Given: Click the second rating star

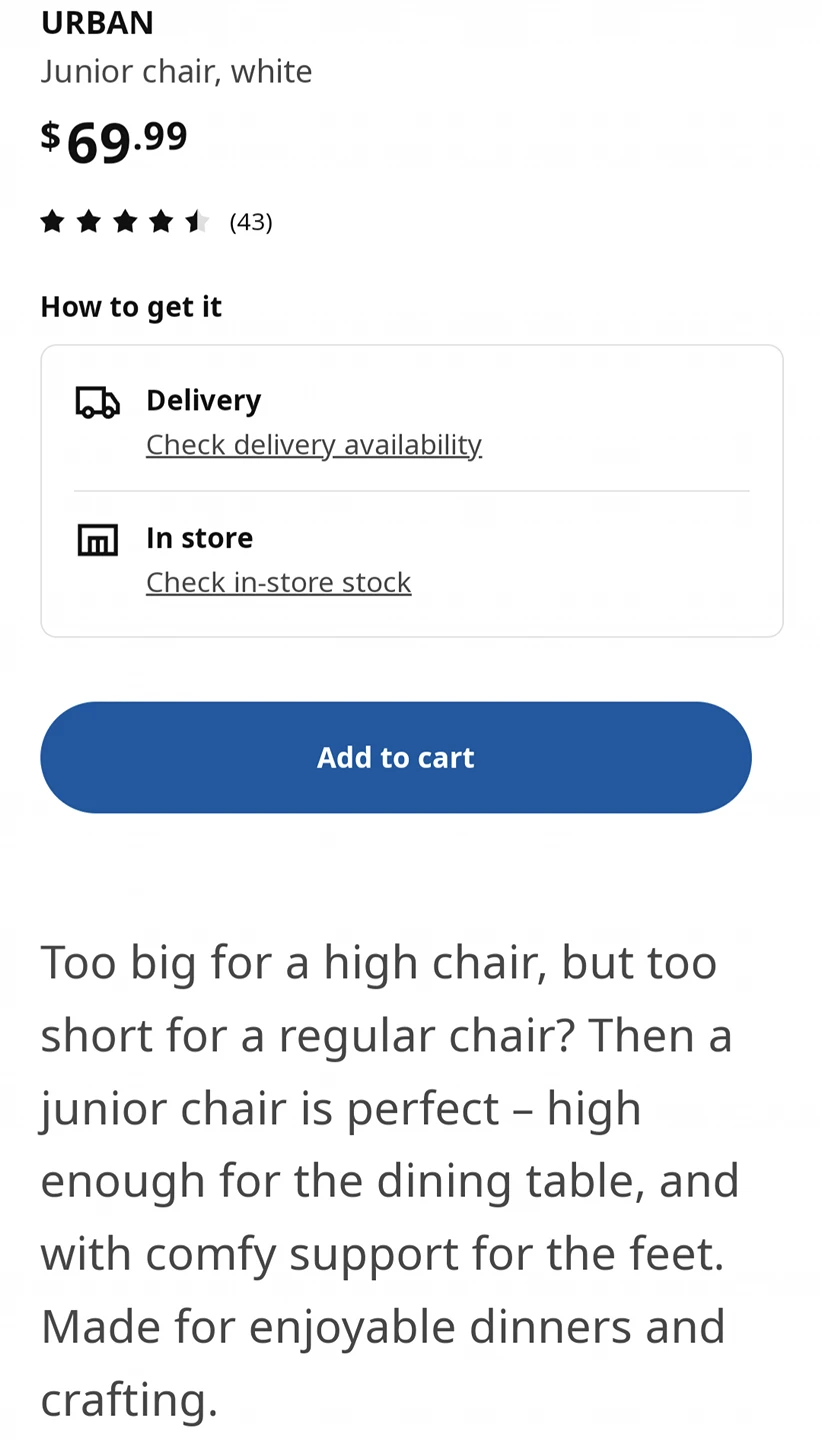Looking at the screenshot, I should click(88, 221).
